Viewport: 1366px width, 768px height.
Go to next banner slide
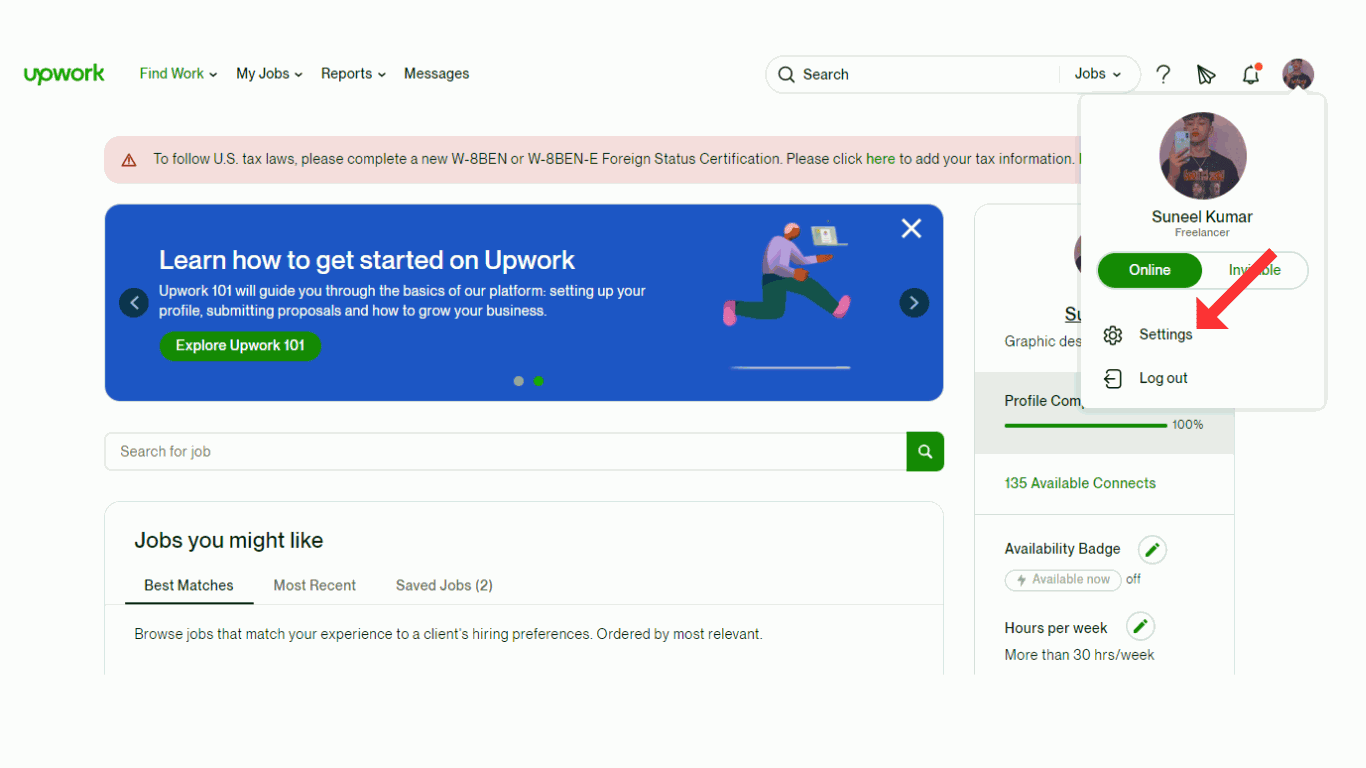pyautogui.click(x=914, y=303)
